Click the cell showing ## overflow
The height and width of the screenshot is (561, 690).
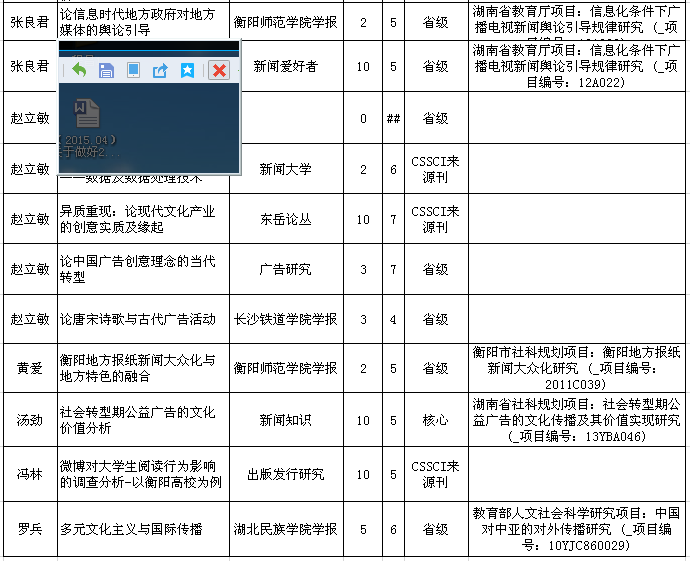(x=393, y=118)
